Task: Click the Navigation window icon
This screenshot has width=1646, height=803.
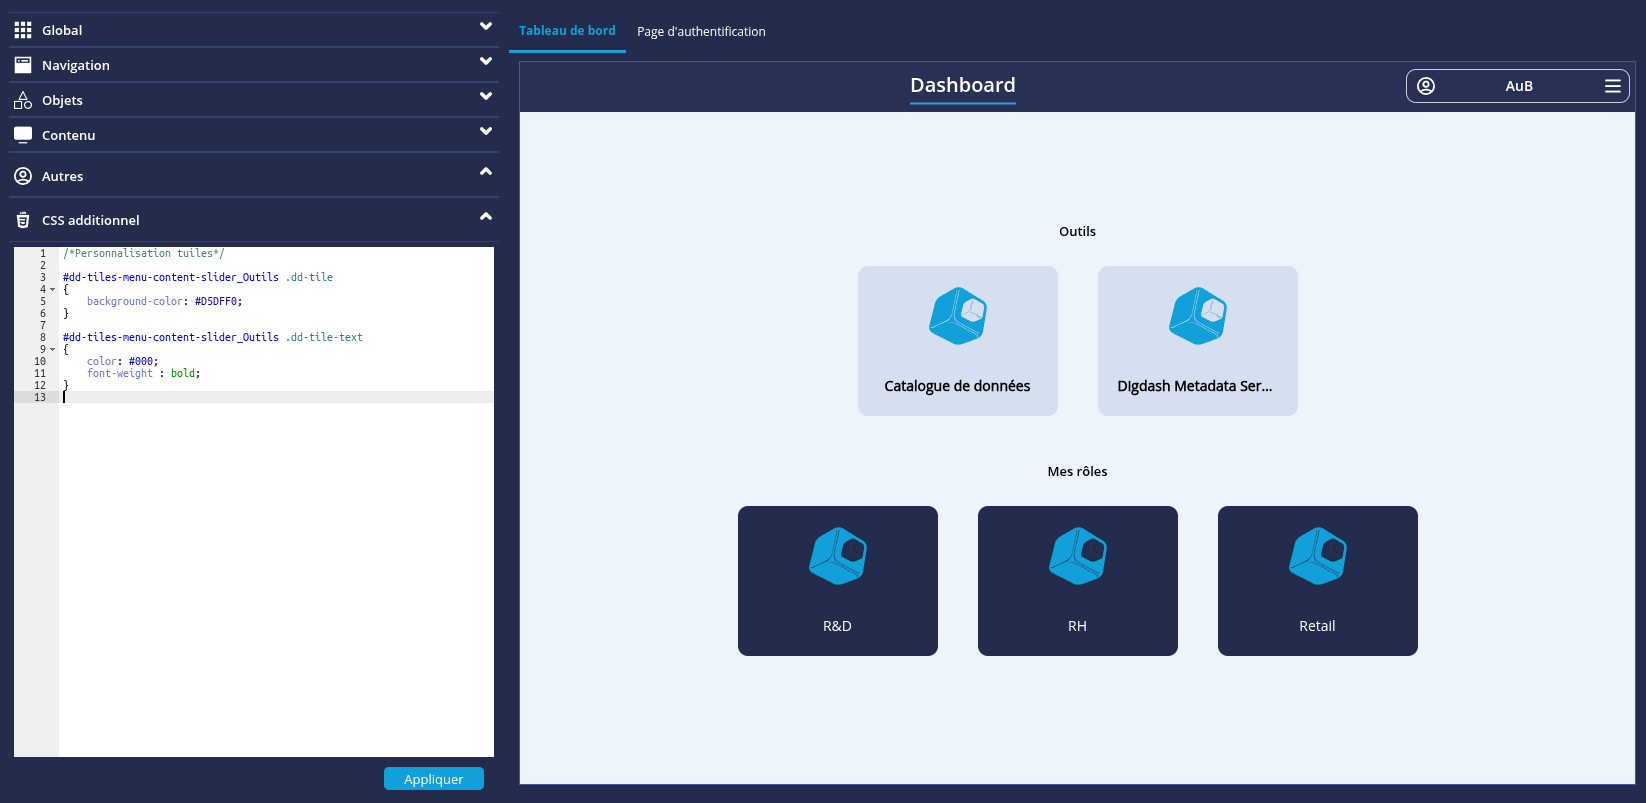Action: 23,65
